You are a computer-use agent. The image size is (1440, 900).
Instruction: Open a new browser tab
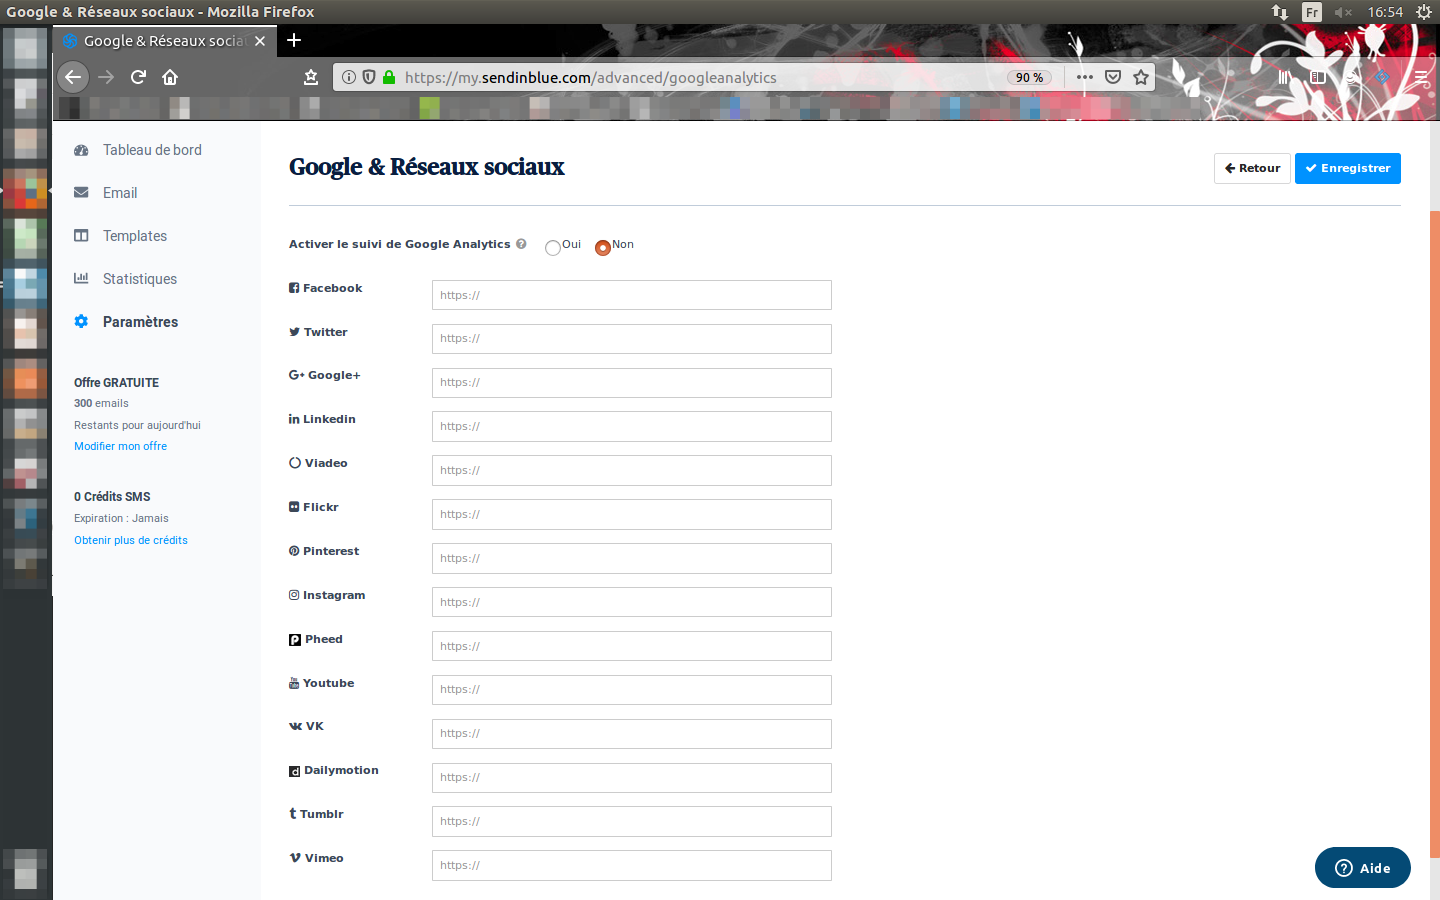point(294,40)
